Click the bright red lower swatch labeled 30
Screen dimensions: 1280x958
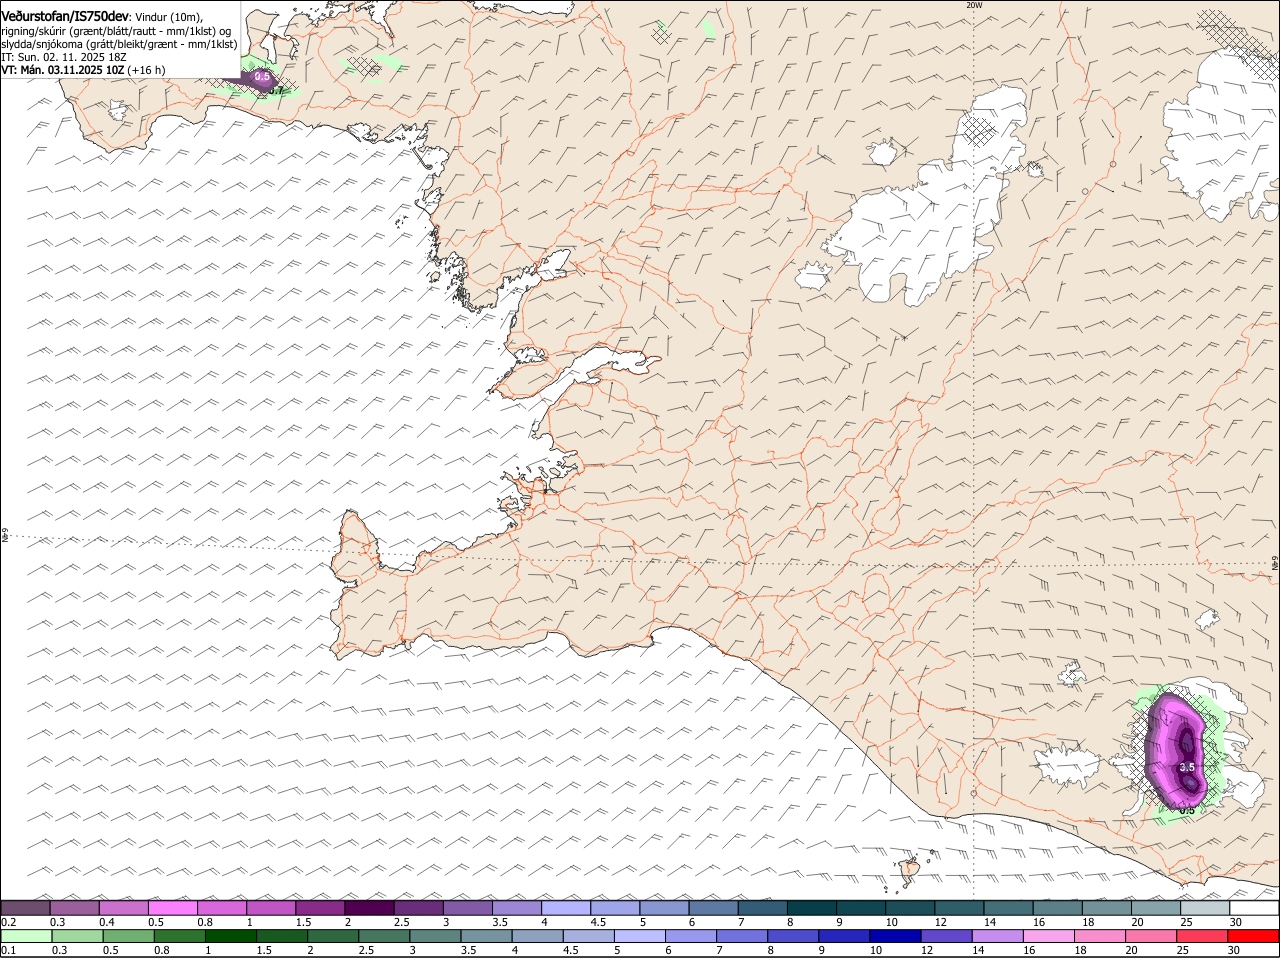[1255, 937]
